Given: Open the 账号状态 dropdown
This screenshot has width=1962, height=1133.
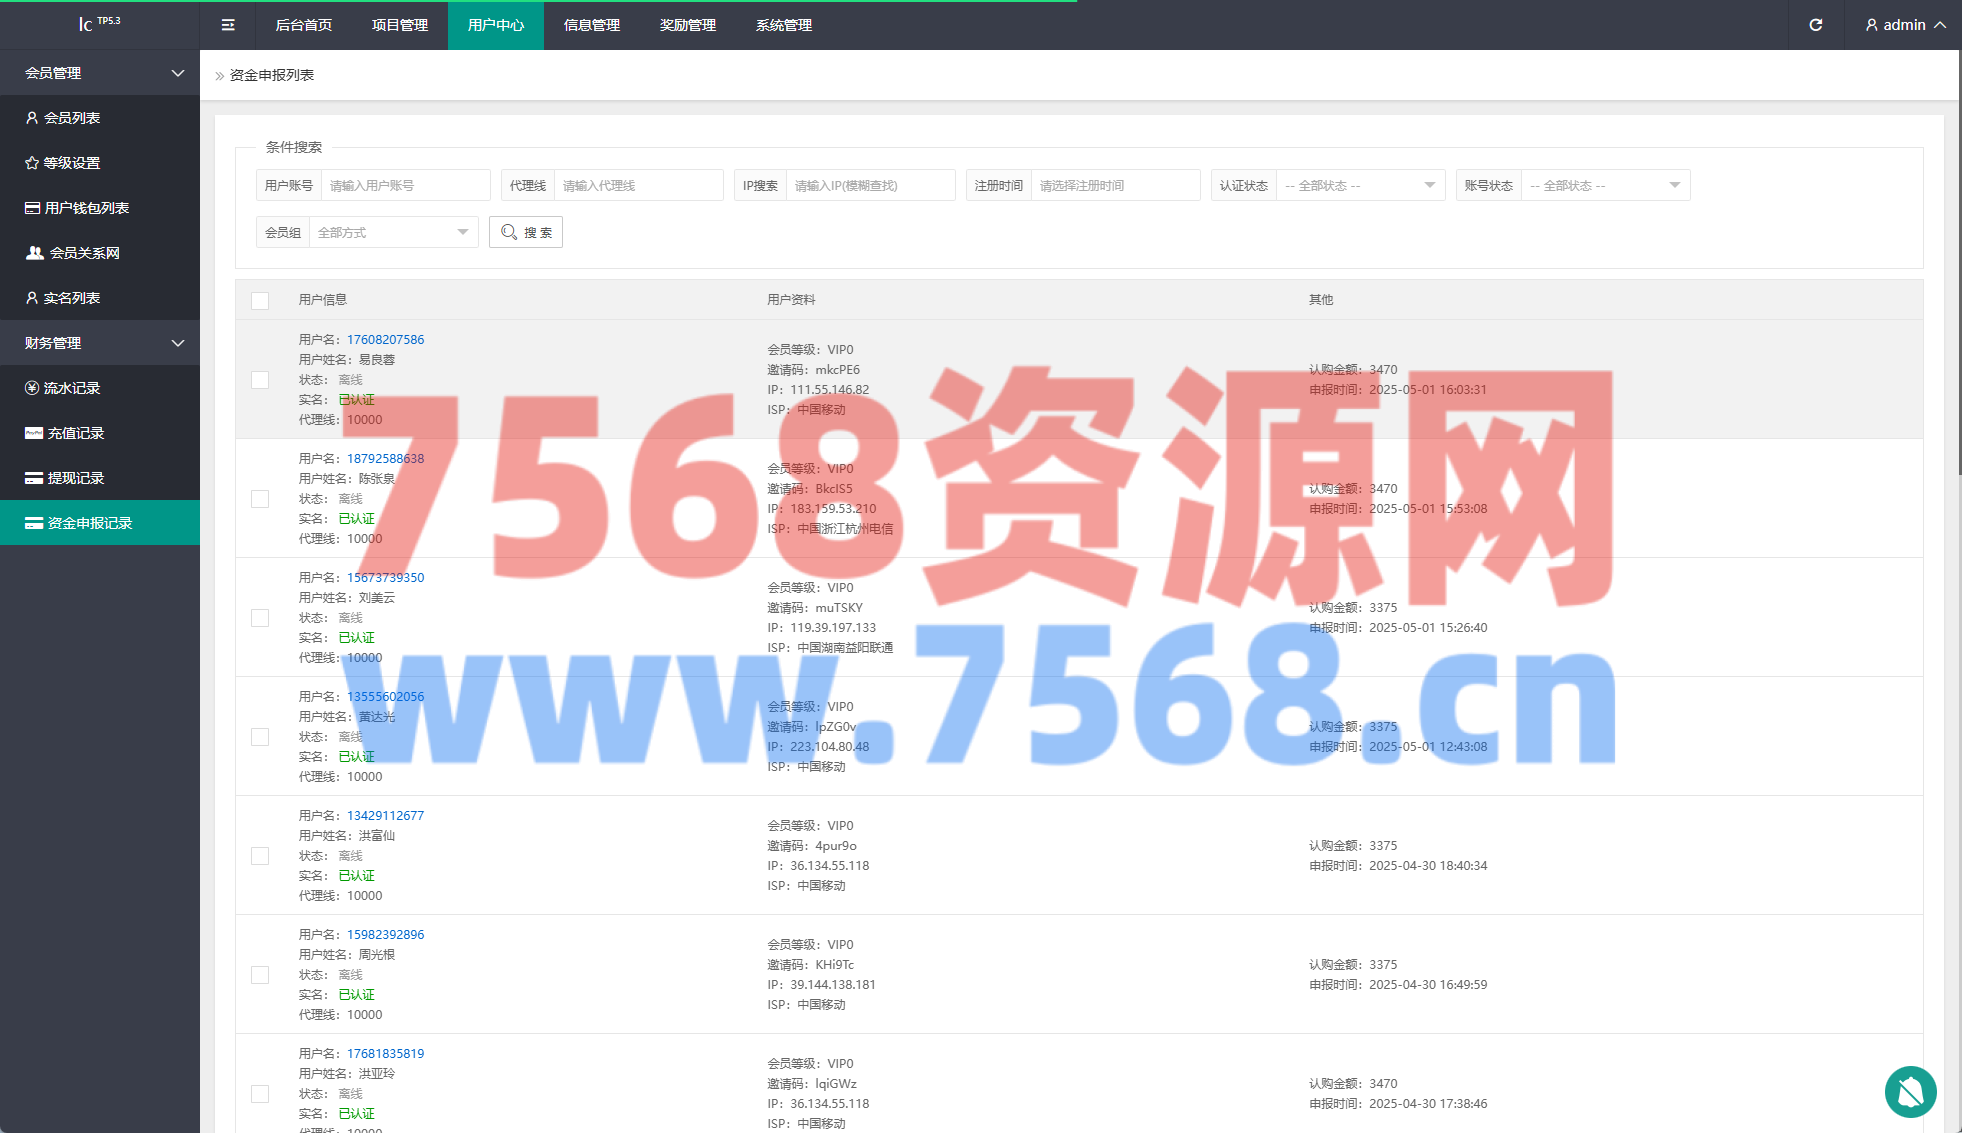Looking at the screenshot, I should (1604, 186).
